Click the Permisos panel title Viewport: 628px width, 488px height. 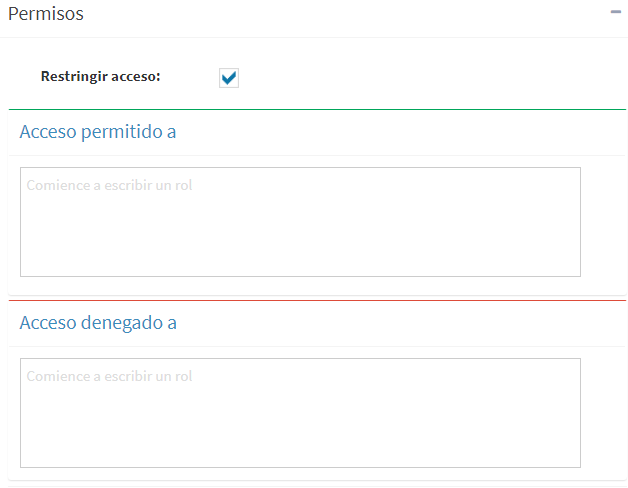pyautogui.click(x=46, y=14)
